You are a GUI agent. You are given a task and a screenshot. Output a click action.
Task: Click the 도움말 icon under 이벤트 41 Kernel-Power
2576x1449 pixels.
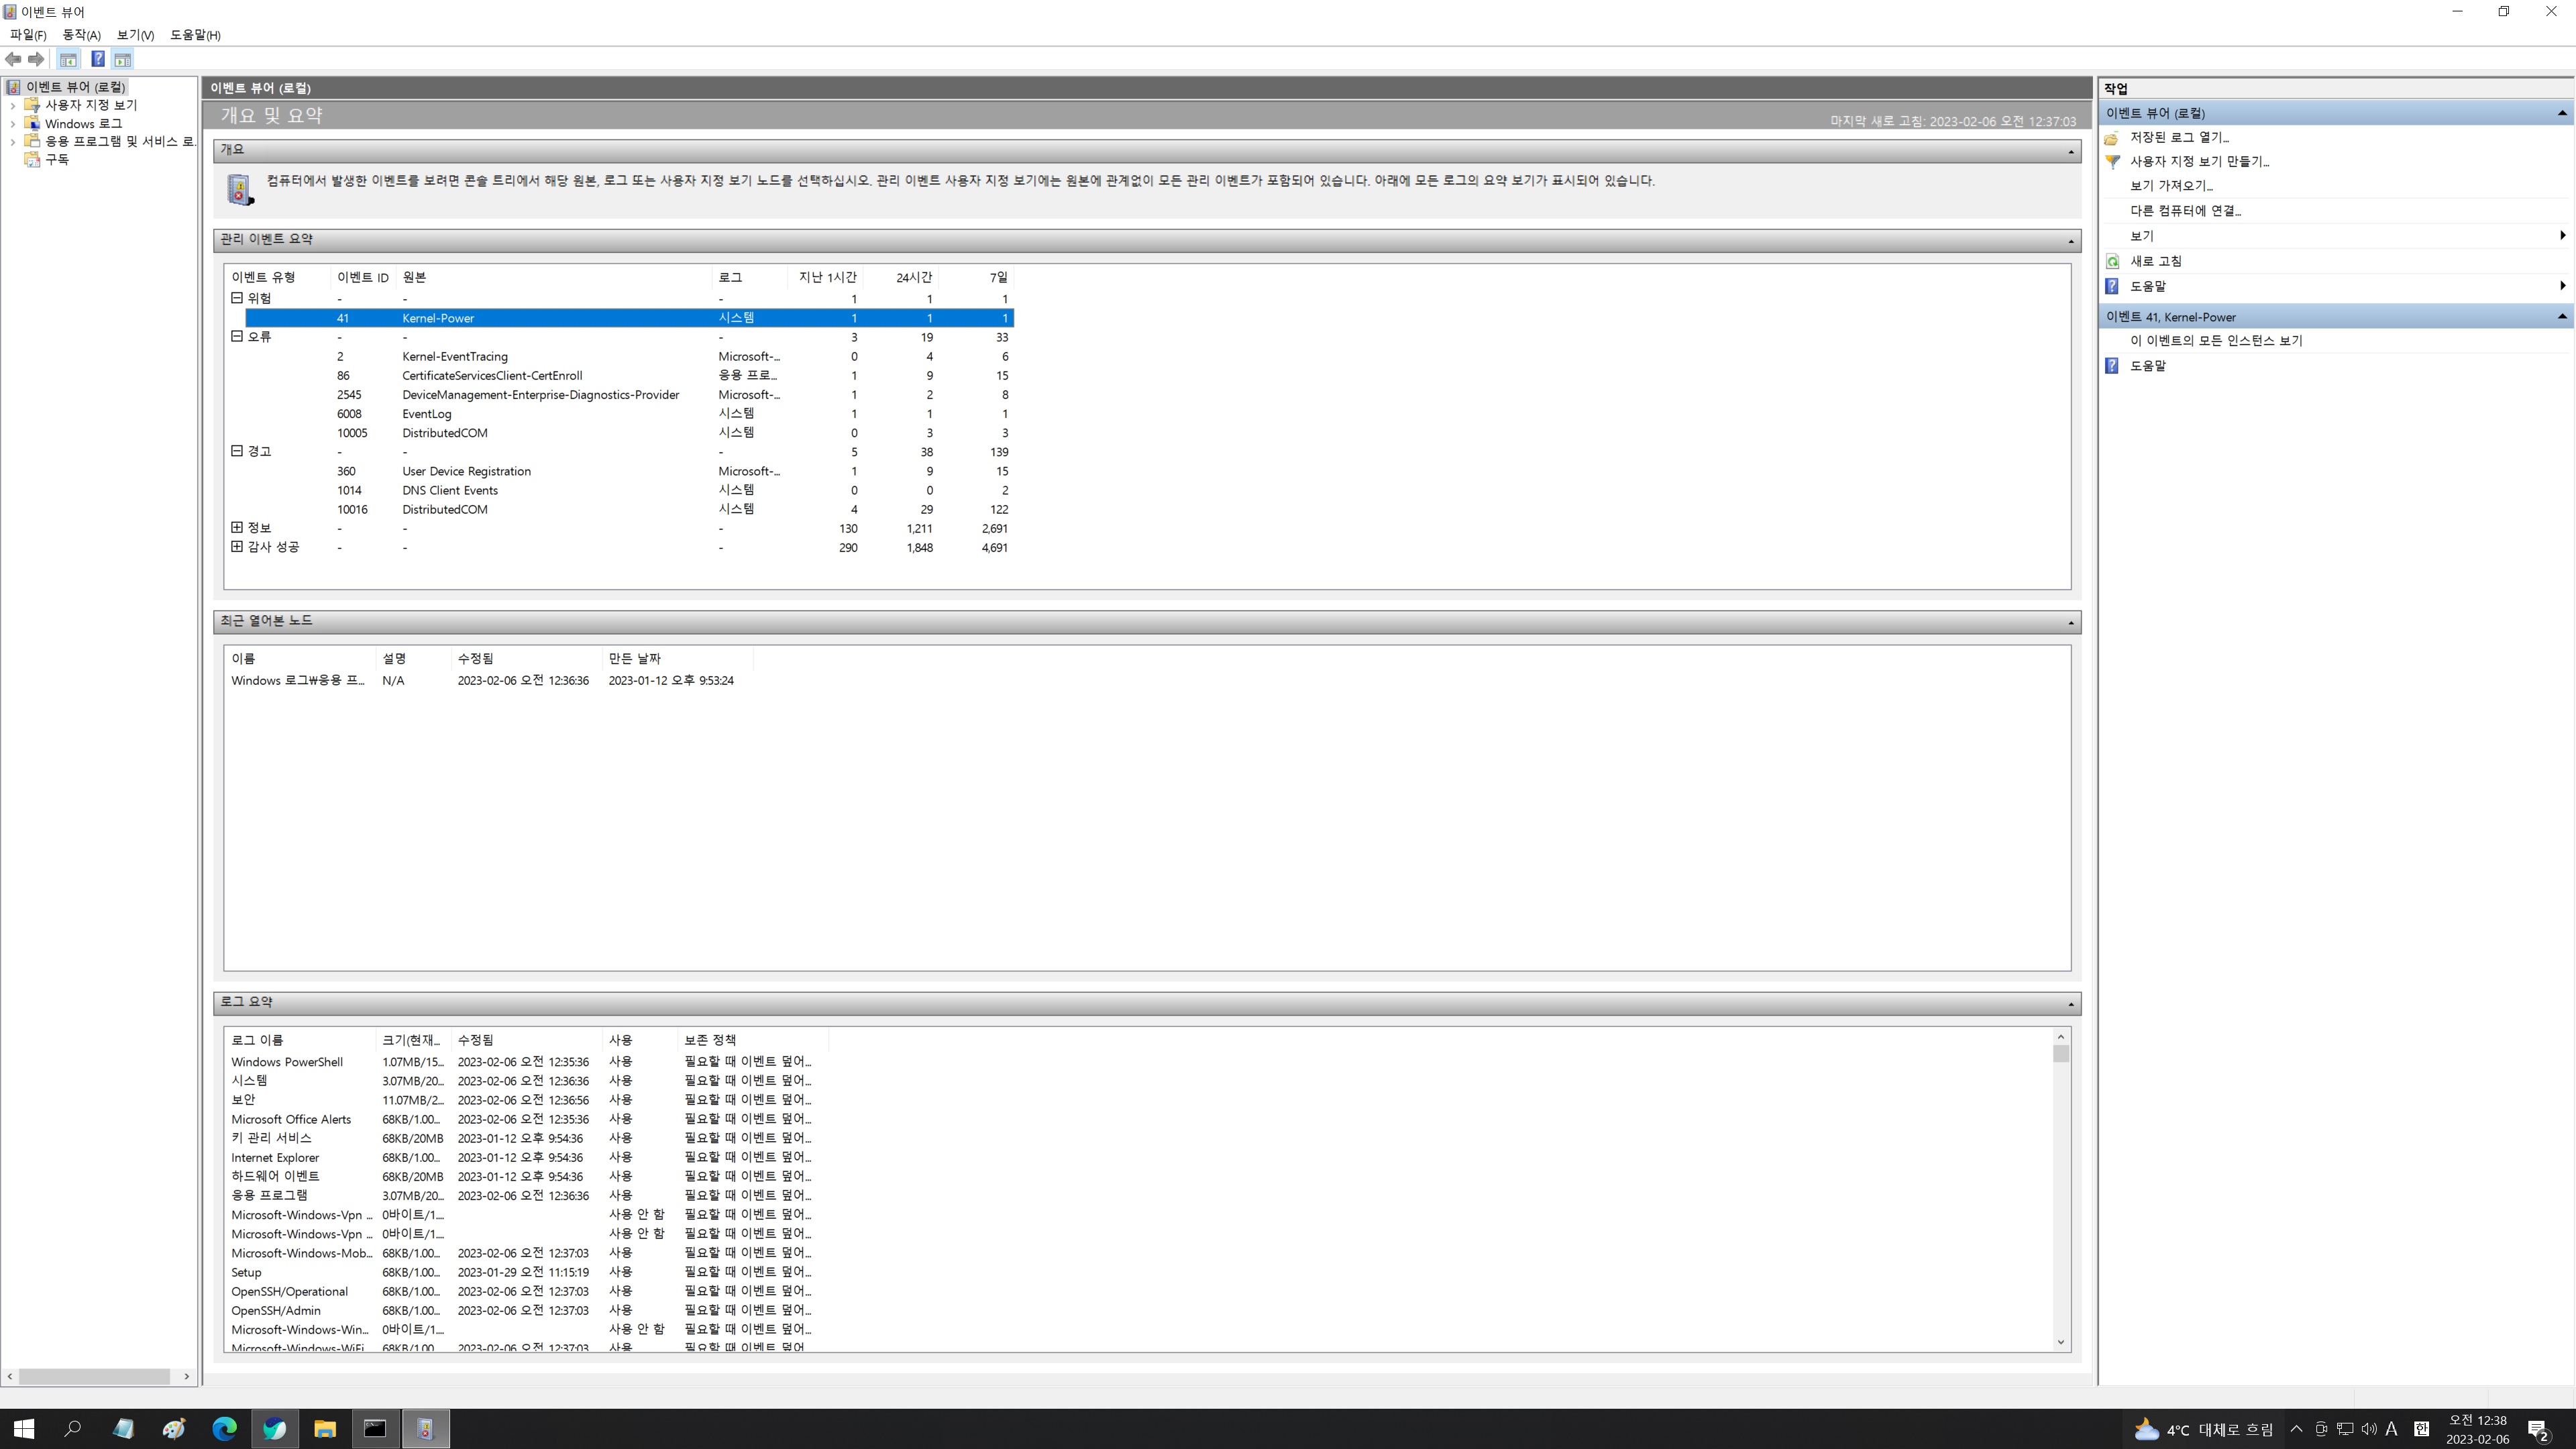click(x=2111, y=366)
